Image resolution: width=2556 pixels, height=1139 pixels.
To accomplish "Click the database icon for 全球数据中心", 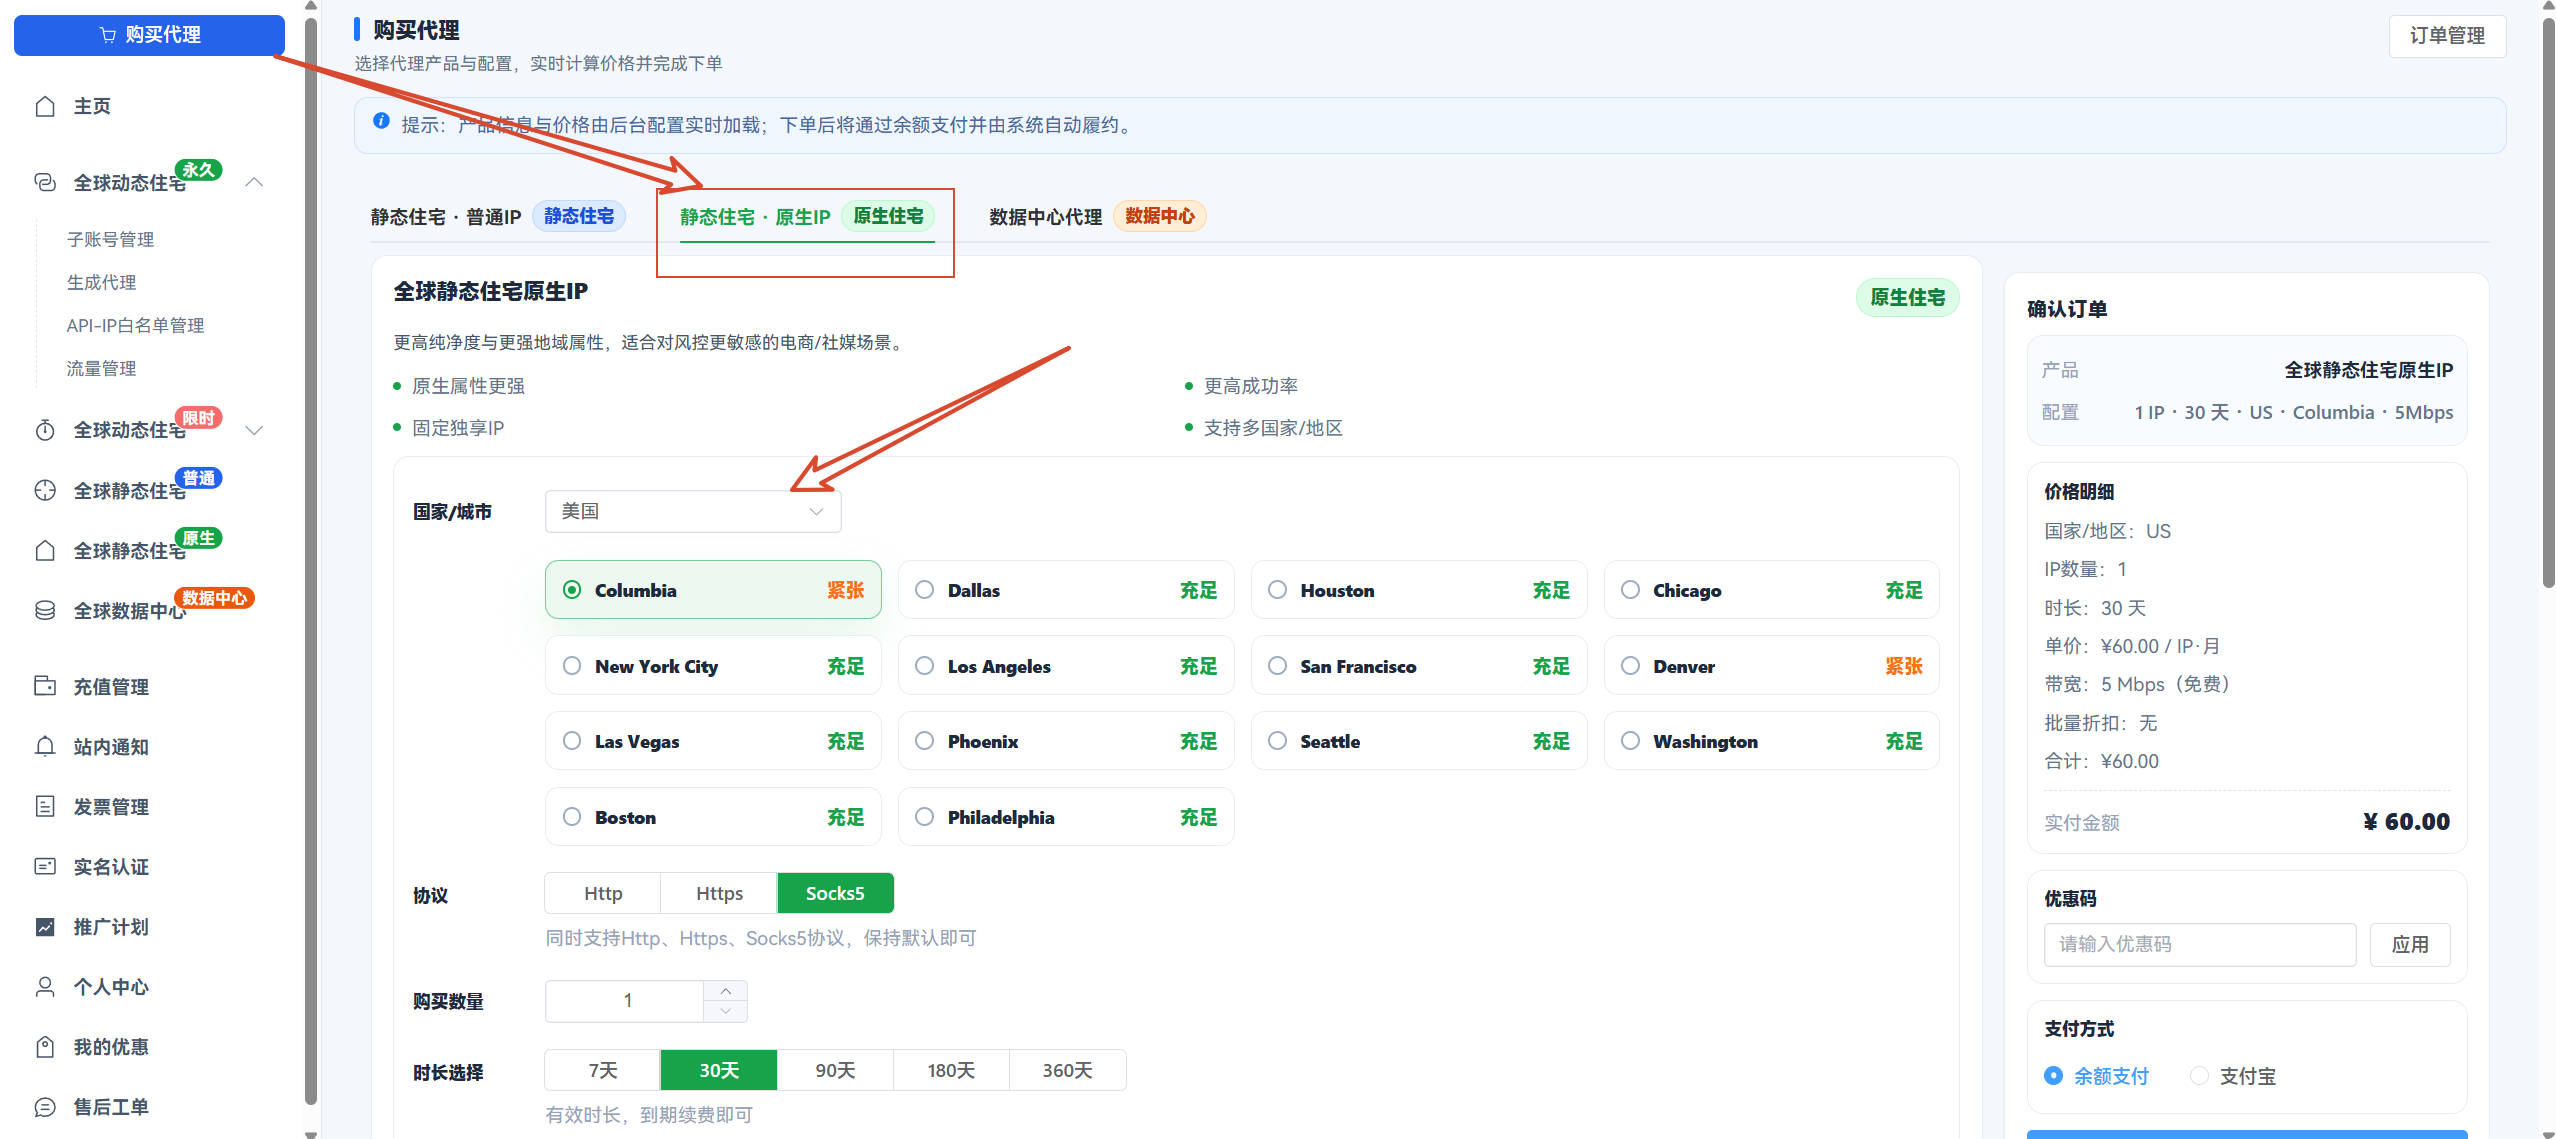I will coord(45,610).
